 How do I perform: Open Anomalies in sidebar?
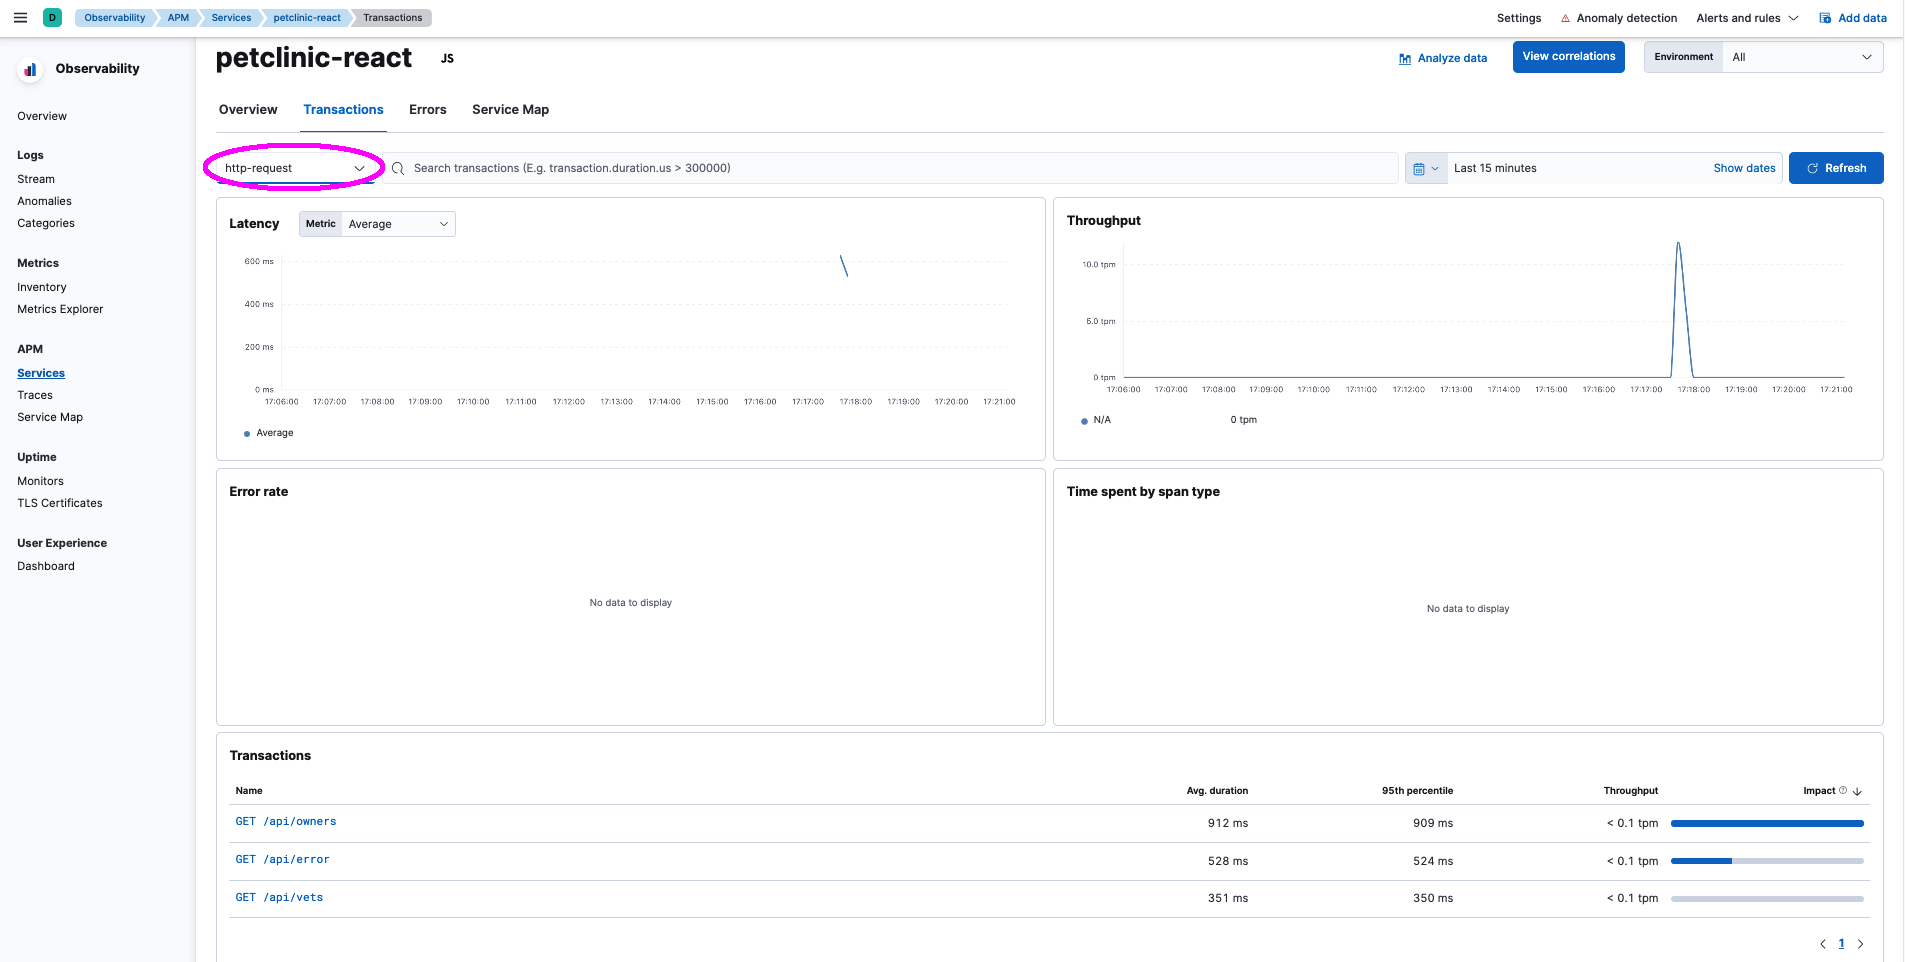pyautogui.click(x=45, y=201)
